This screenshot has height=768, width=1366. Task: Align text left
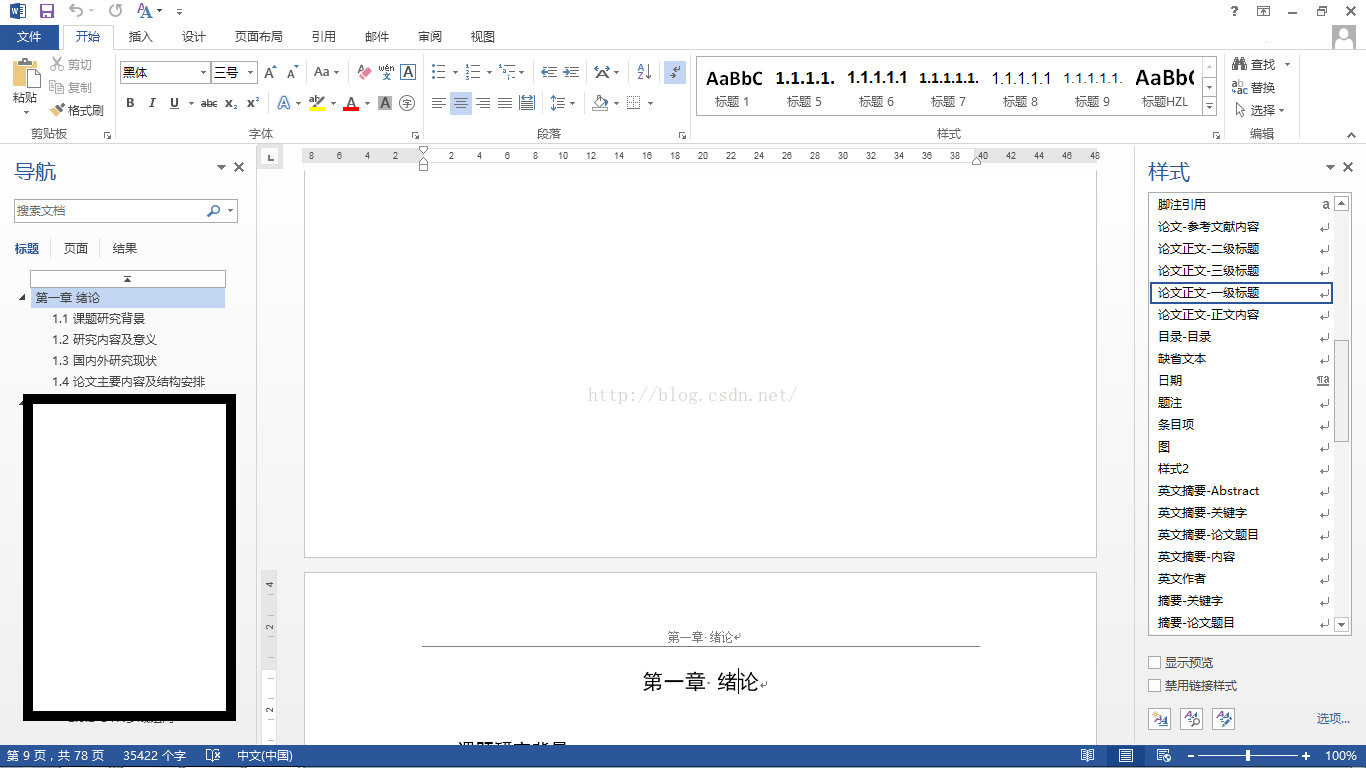439,103
